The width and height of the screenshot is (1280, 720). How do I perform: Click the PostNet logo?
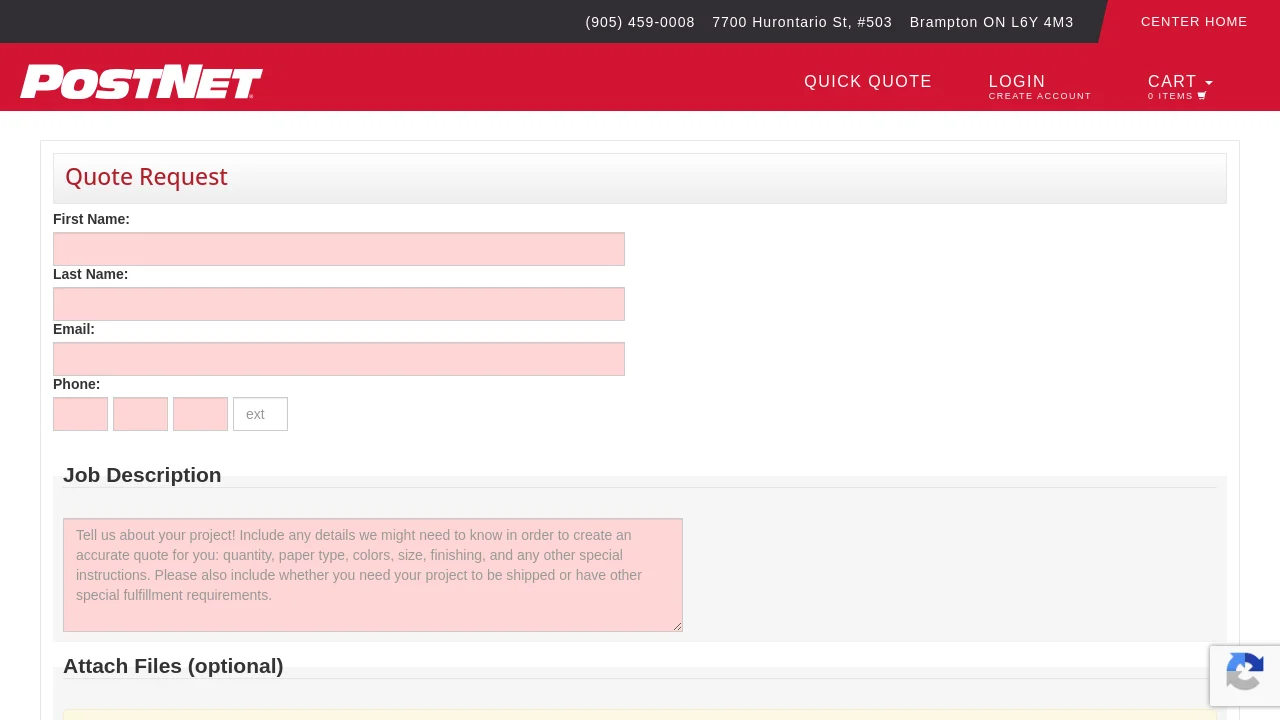point(141,82)
